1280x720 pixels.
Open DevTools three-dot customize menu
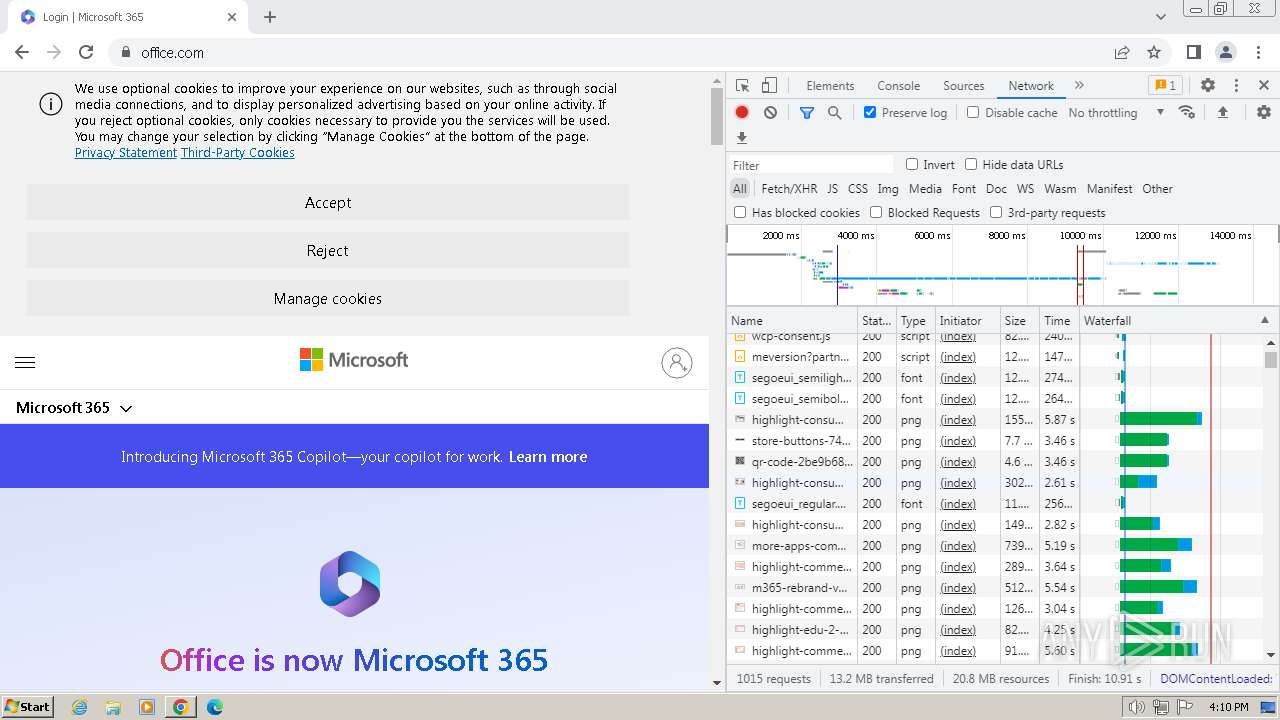click(1236, 86)
